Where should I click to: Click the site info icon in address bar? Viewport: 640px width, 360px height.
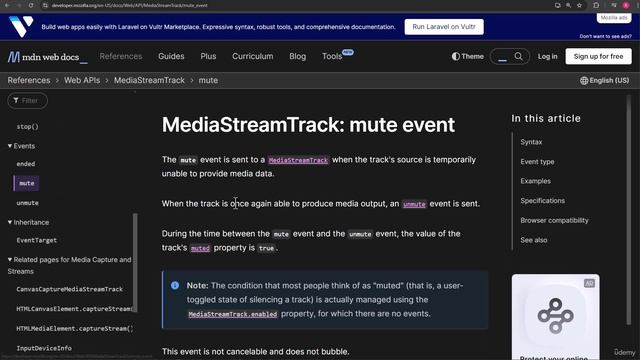tap(45, 5)
